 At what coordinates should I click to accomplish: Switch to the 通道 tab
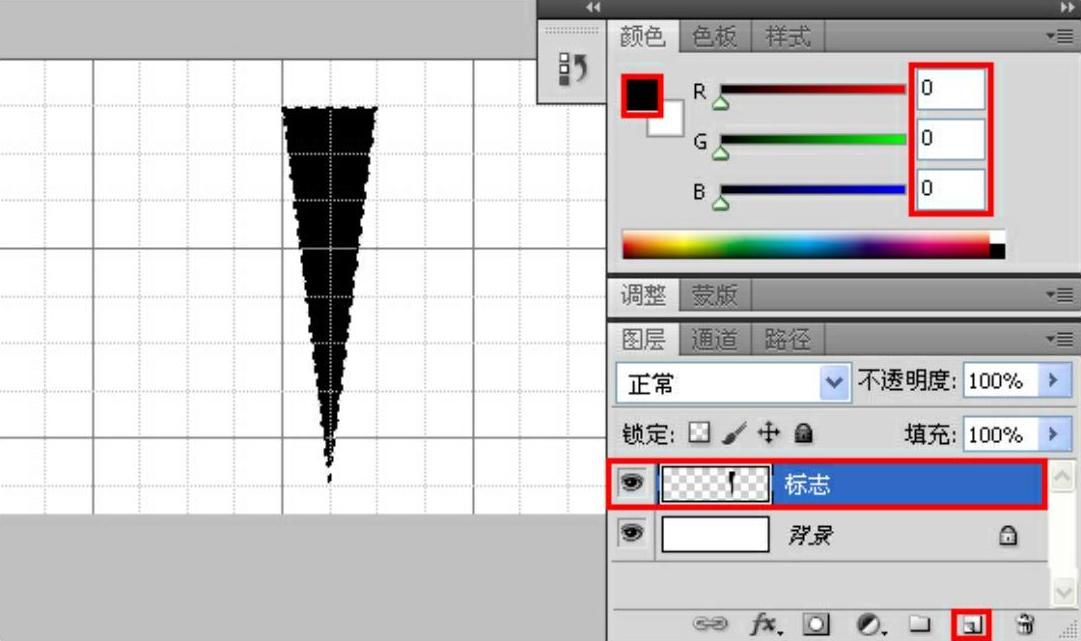pyautogui.click(x=714, y=340)
